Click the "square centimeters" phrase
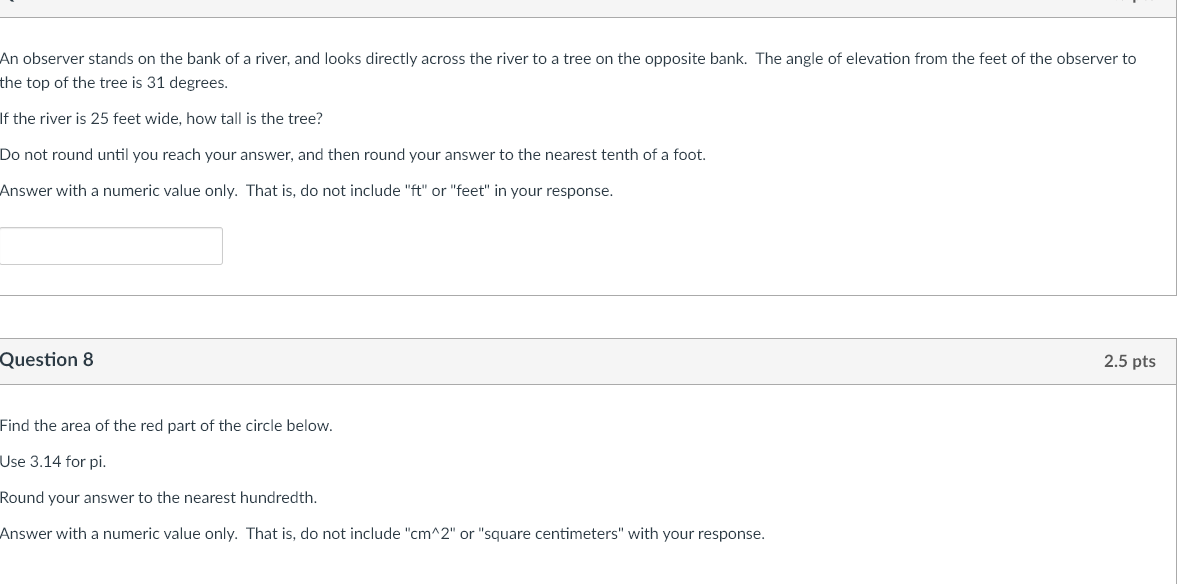The width and height of the screenshot is (1202, 584). [549, 534]
